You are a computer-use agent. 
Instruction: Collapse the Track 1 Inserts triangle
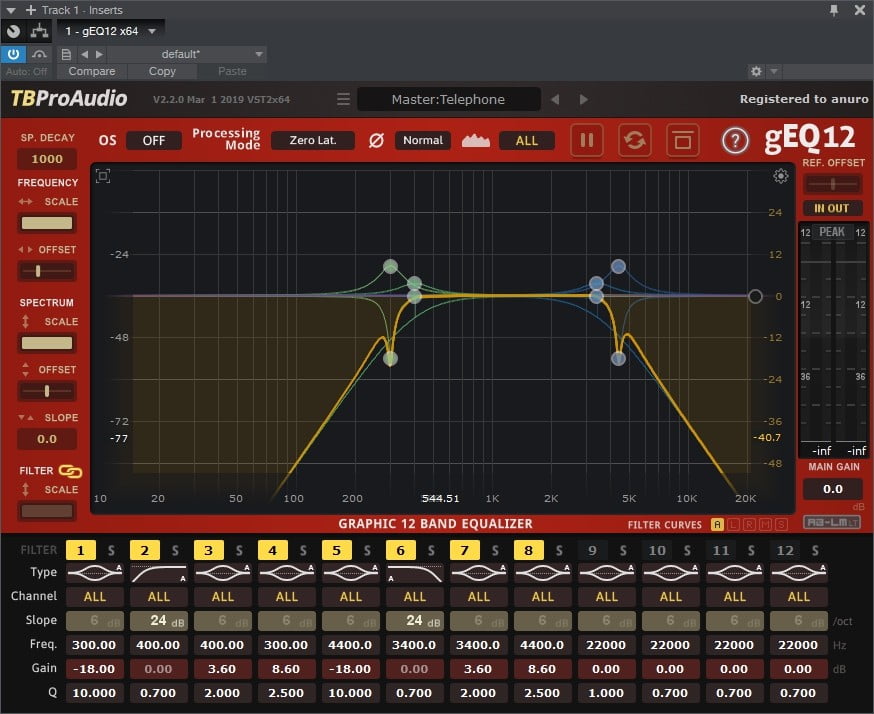tap(11, 10)
